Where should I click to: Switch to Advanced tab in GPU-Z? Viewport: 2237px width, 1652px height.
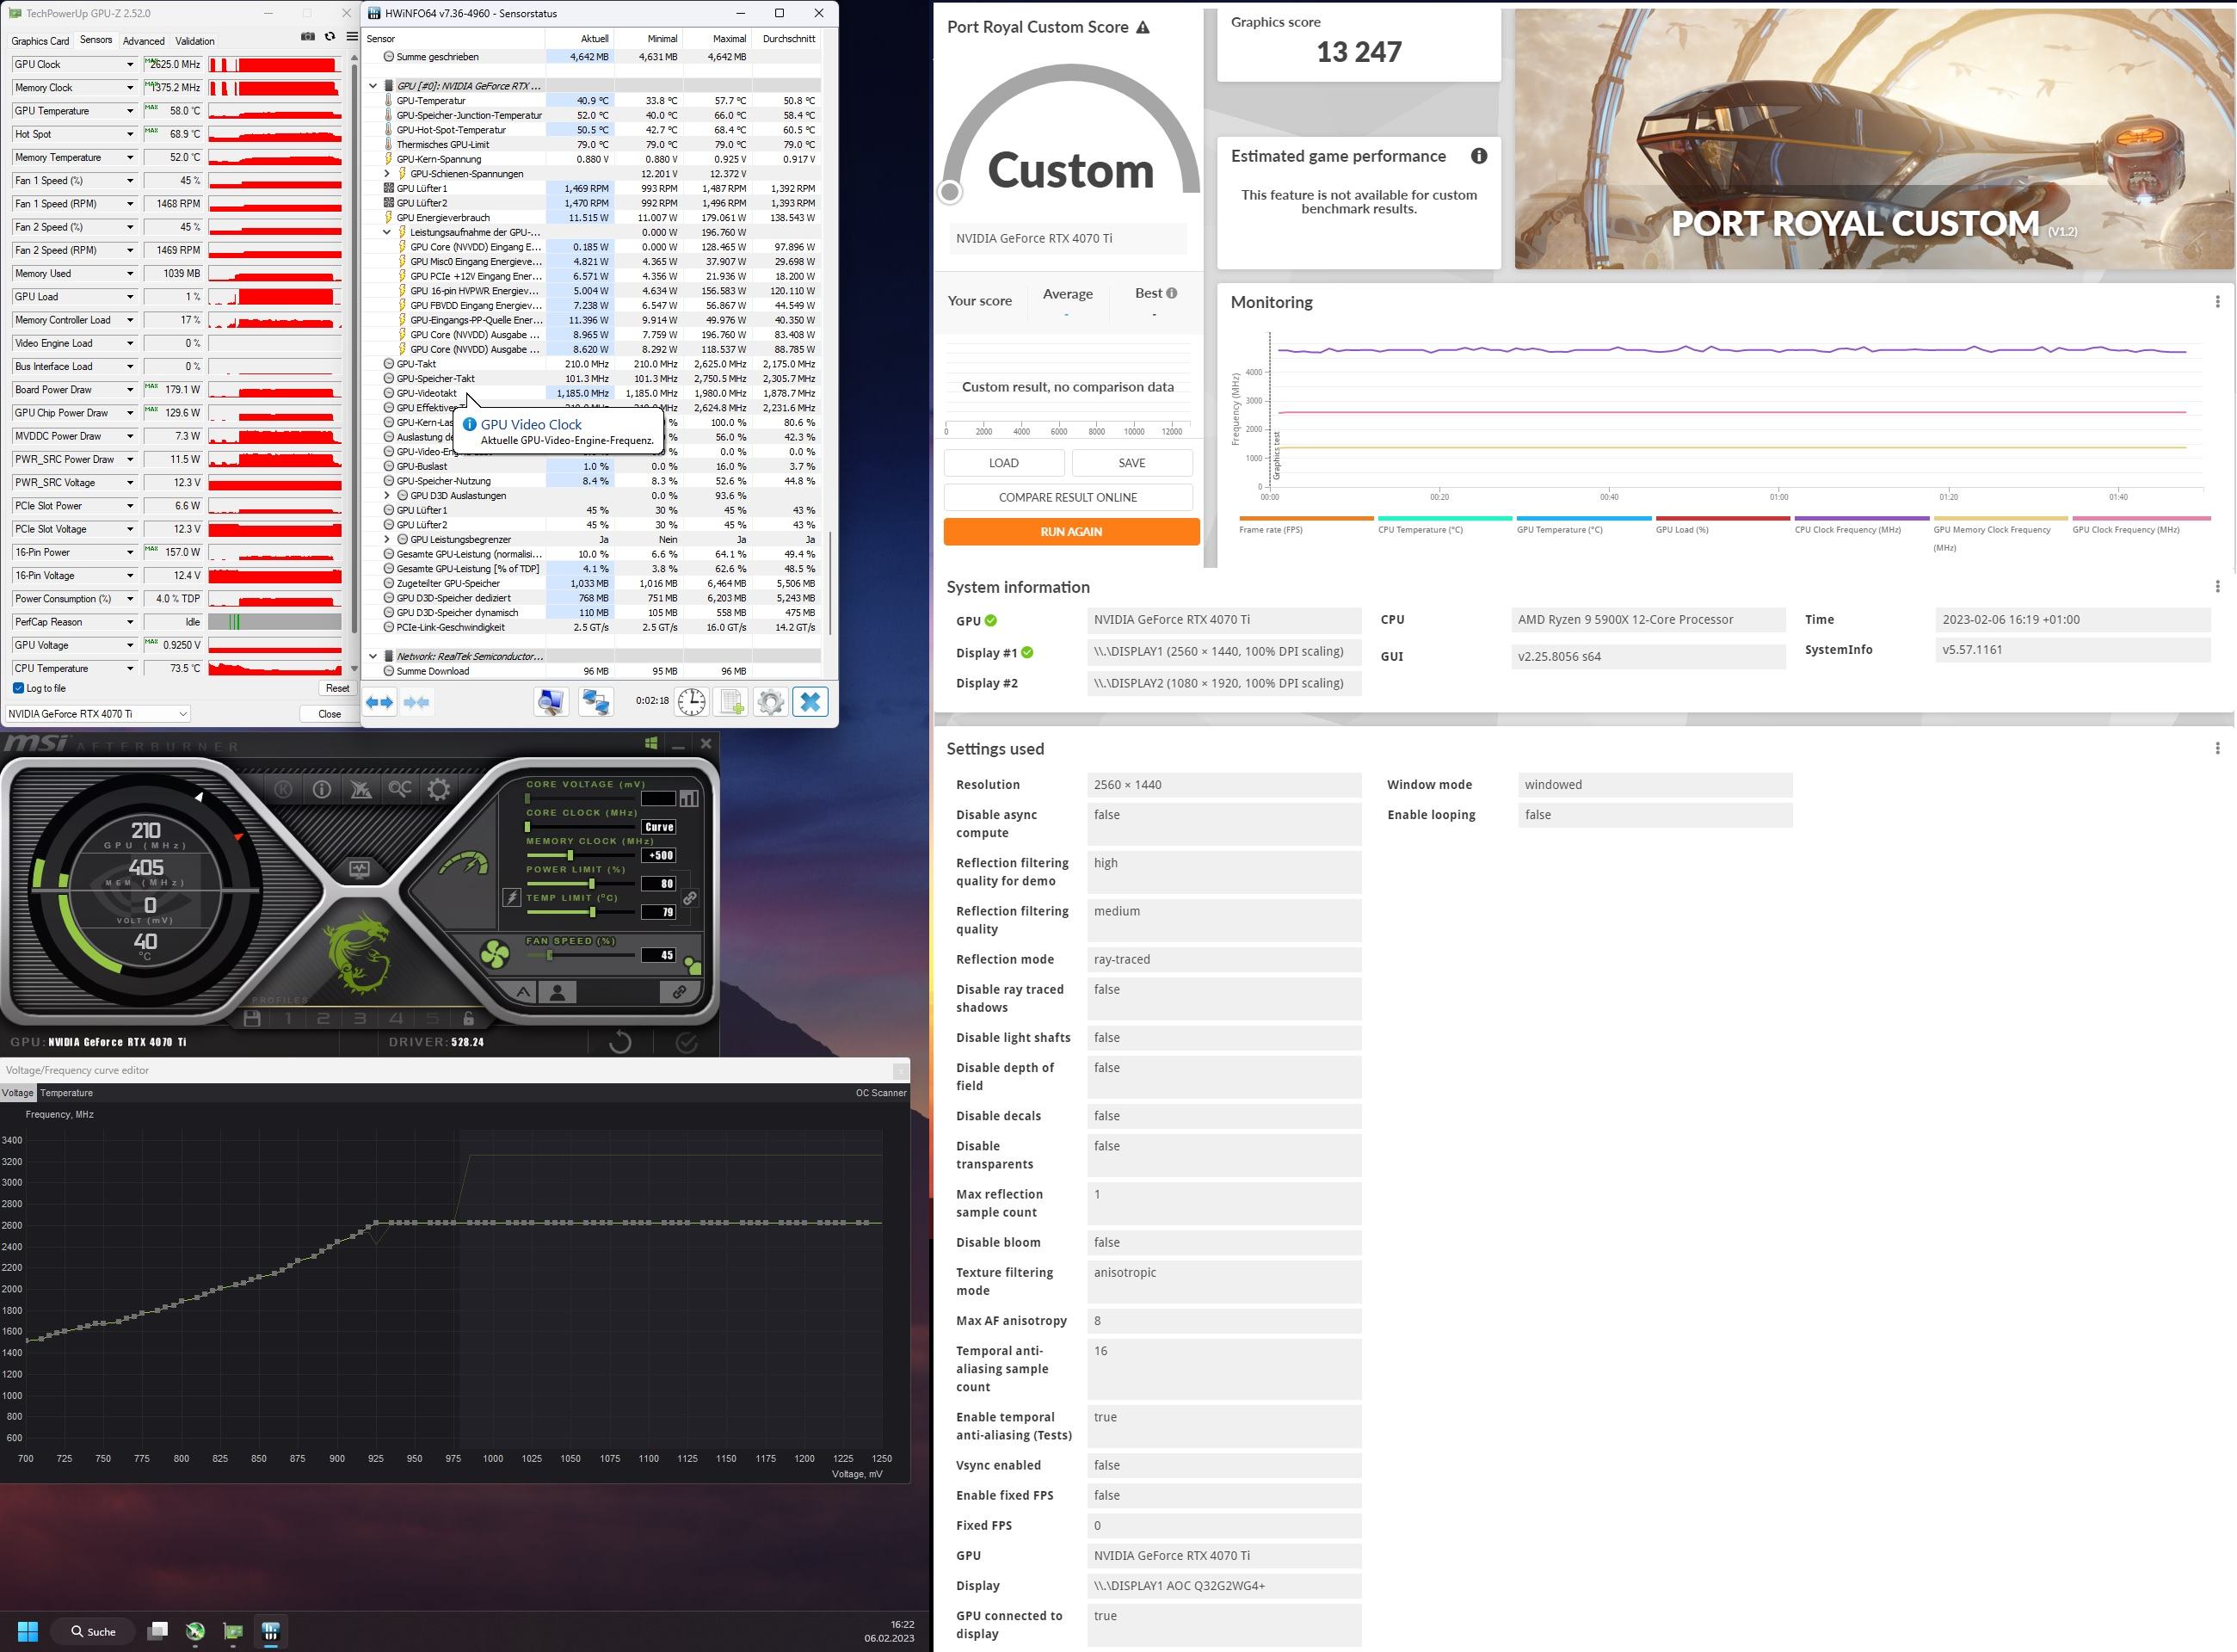tap(144, 41)
